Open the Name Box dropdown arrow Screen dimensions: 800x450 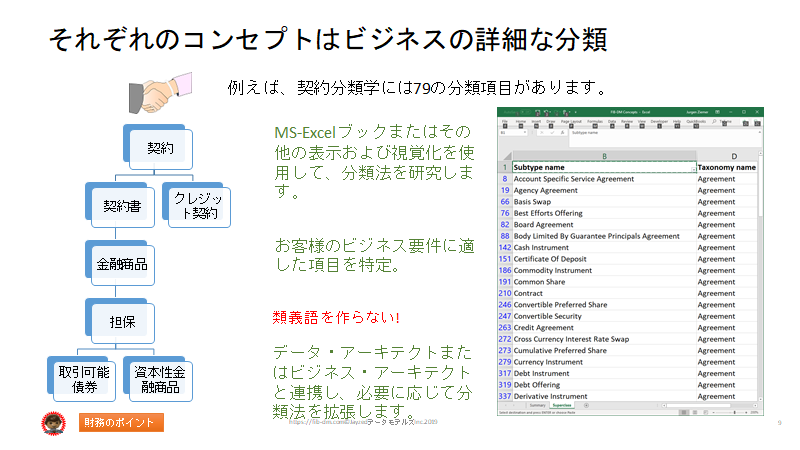[x=524, y=133]
